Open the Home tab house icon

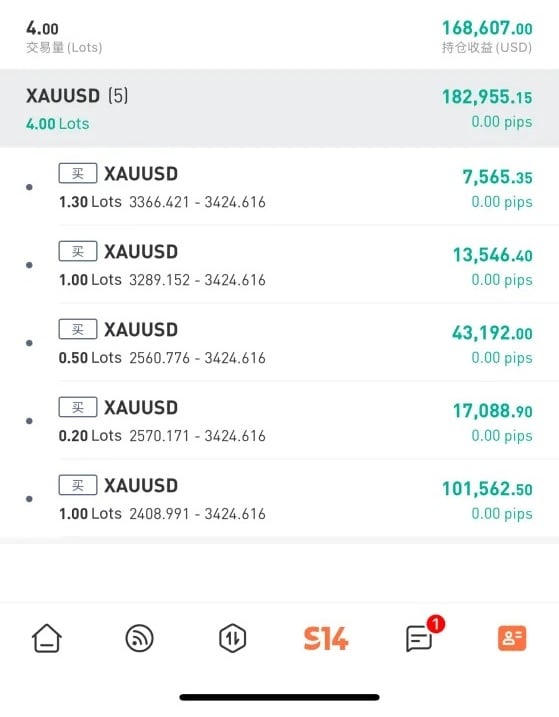47,638
